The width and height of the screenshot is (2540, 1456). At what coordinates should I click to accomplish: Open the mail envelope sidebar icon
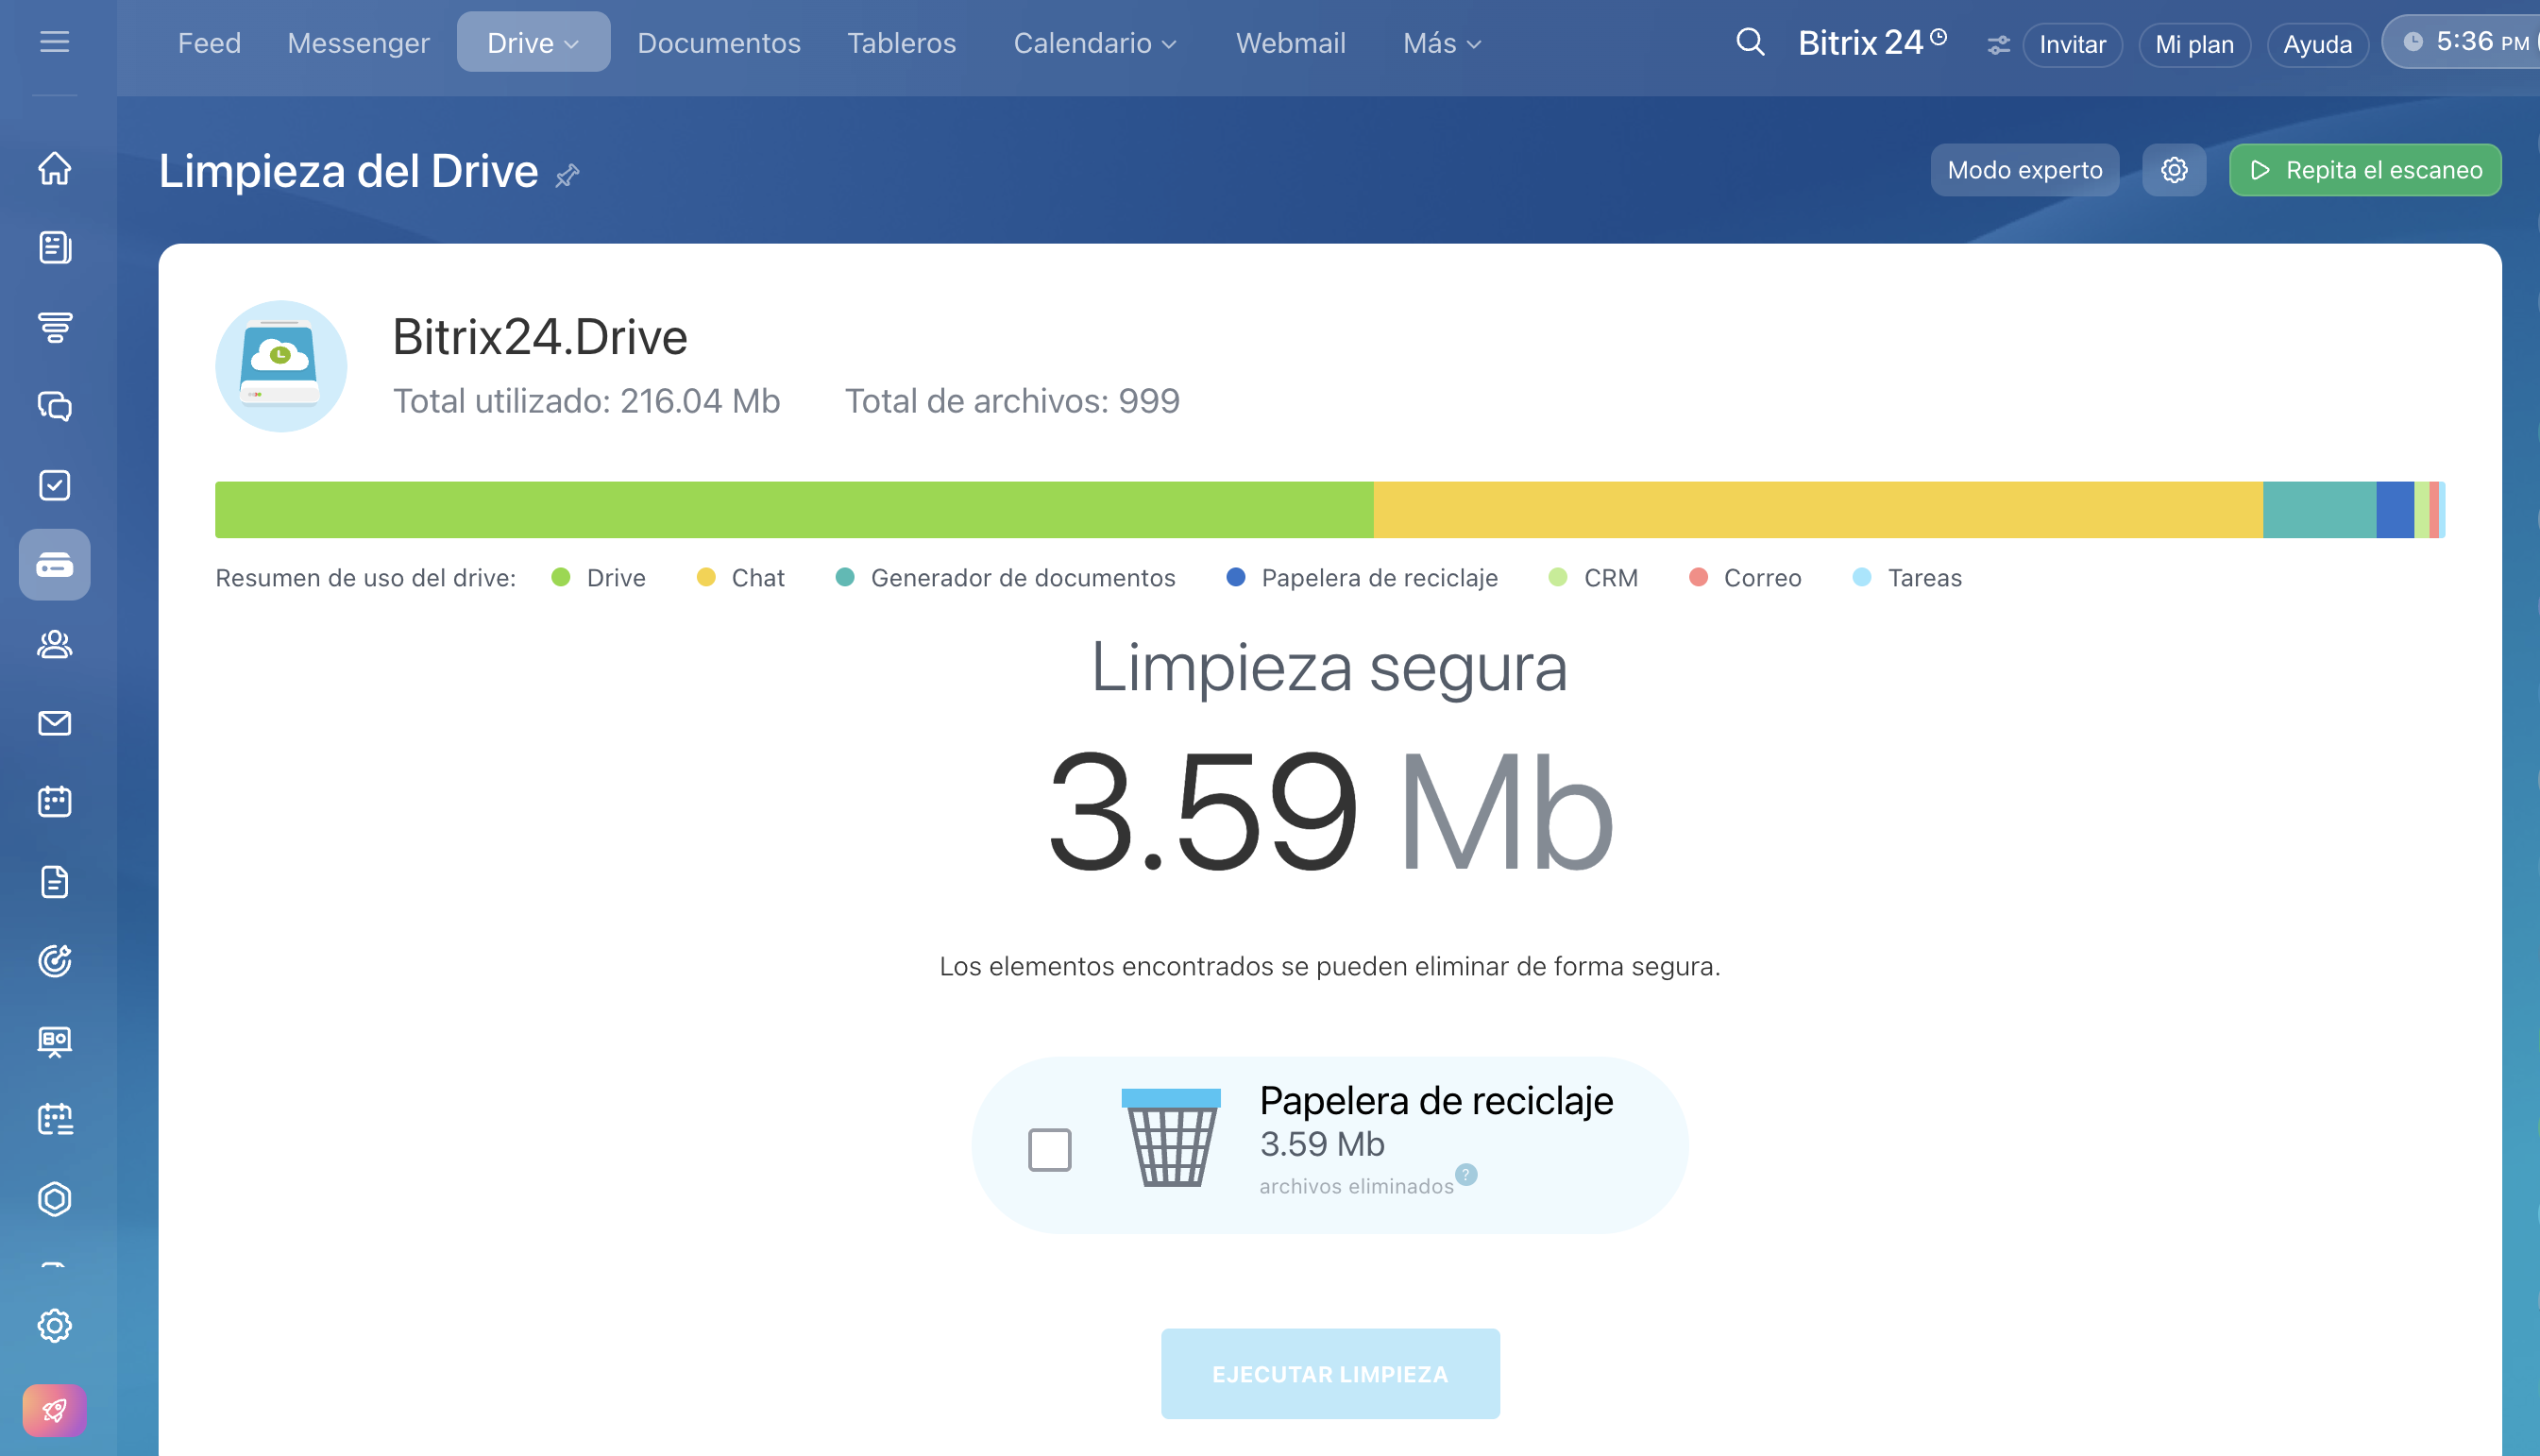pyautogui.click(x=54, y=723)
